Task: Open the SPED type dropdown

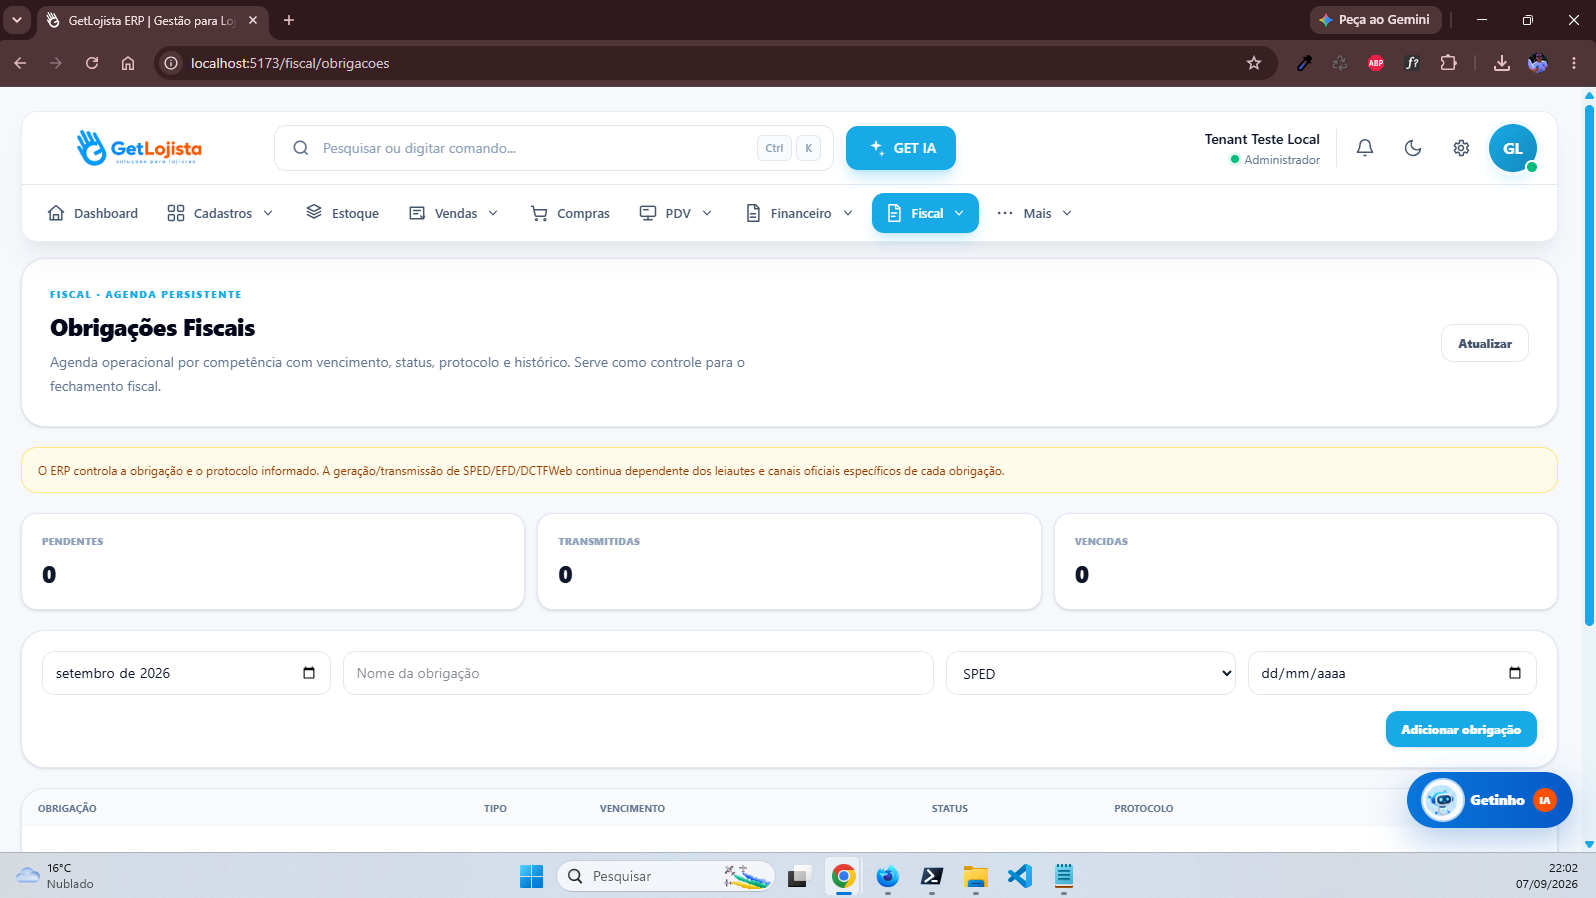Action: 1091,673
